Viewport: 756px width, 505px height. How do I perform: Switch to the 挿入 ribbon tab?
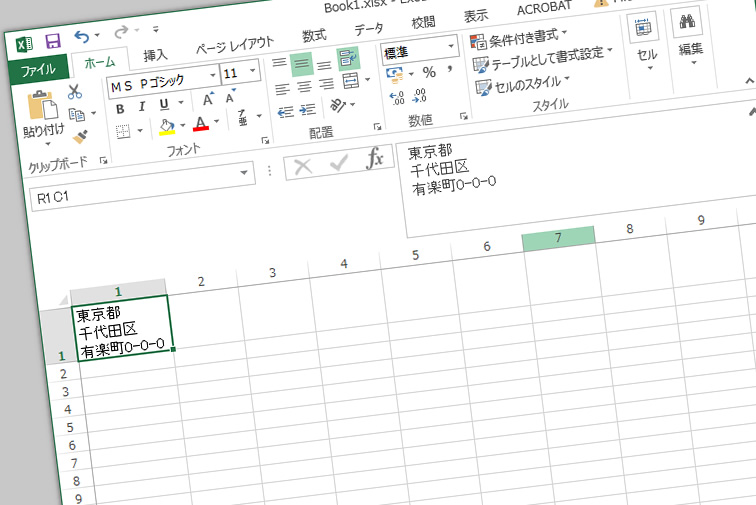pos(155,55)
